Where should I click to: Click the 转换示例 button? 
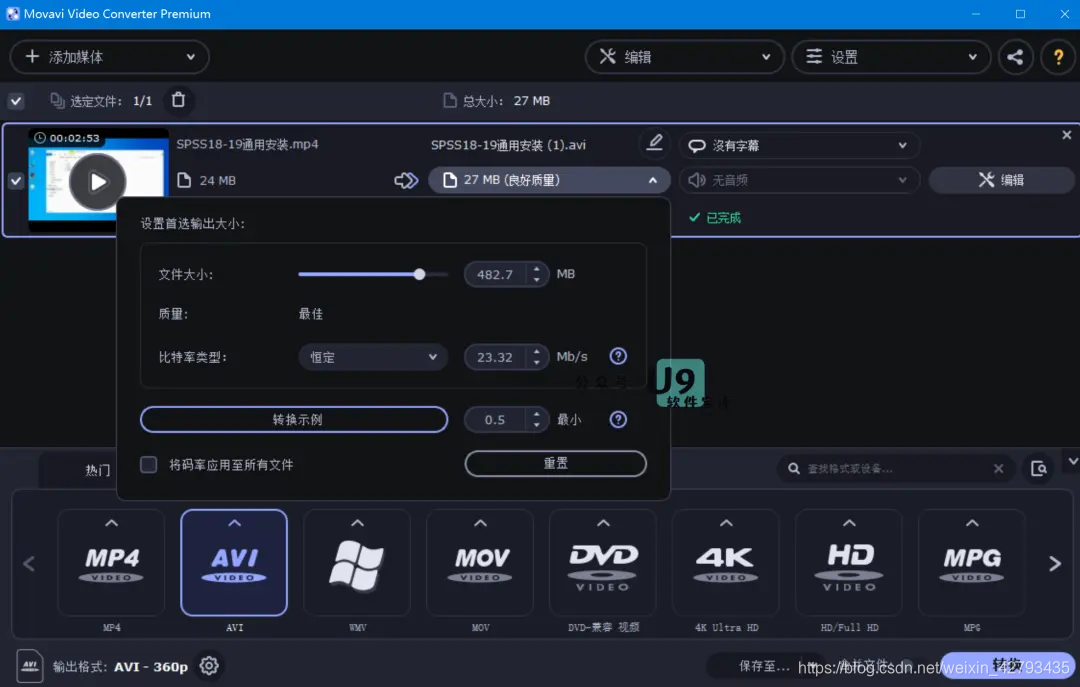[294, 419]
